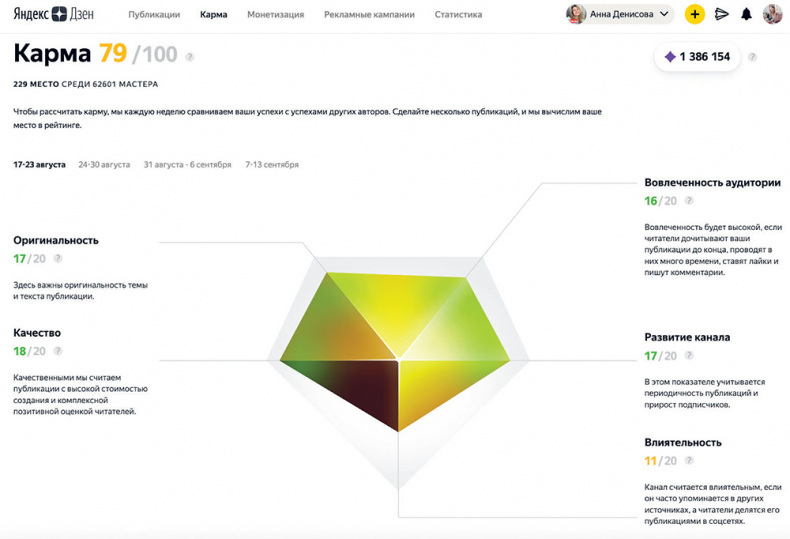Open the Статистика tab
This screenshot has height=539, width=790.
click(x=458, y=15)
